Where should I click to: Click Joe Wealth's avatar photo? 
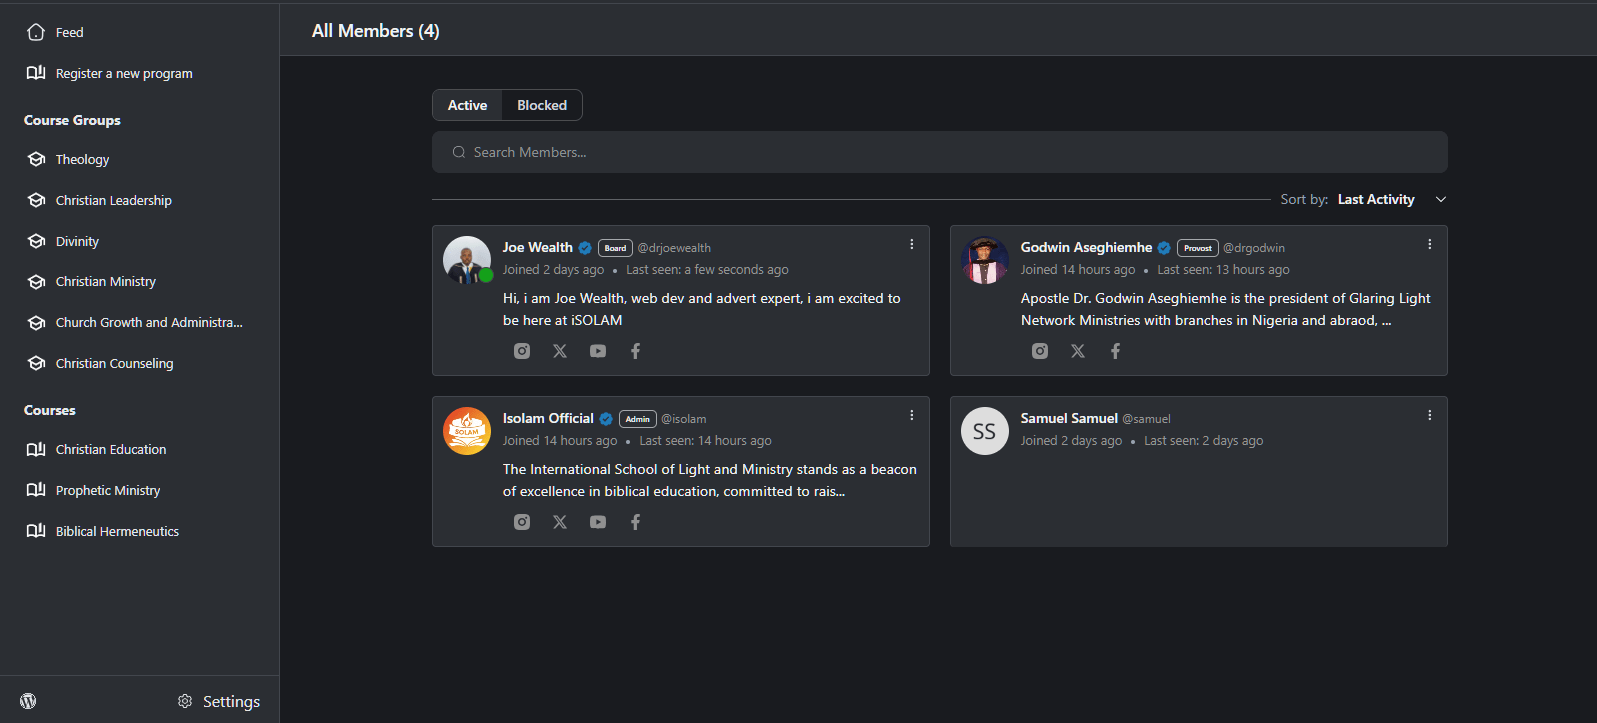(467, 260)
